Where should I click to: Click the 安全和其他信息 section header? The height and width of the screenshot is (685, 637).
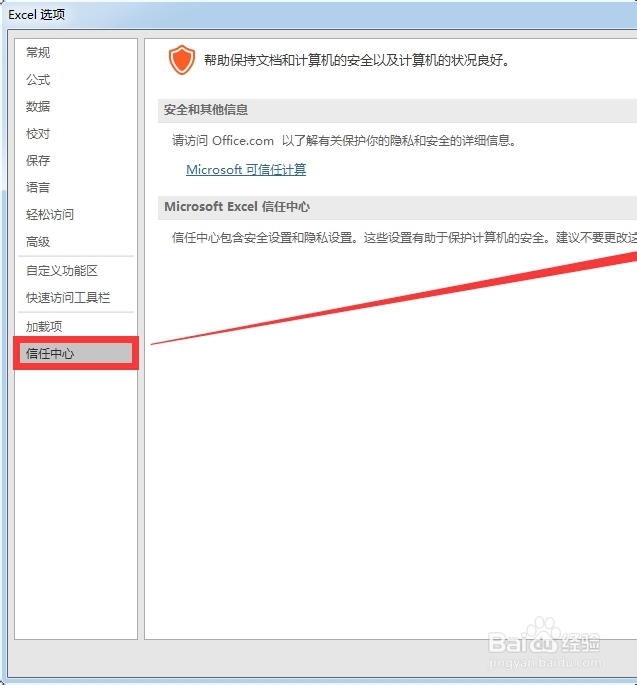click(x=397, y=110)
